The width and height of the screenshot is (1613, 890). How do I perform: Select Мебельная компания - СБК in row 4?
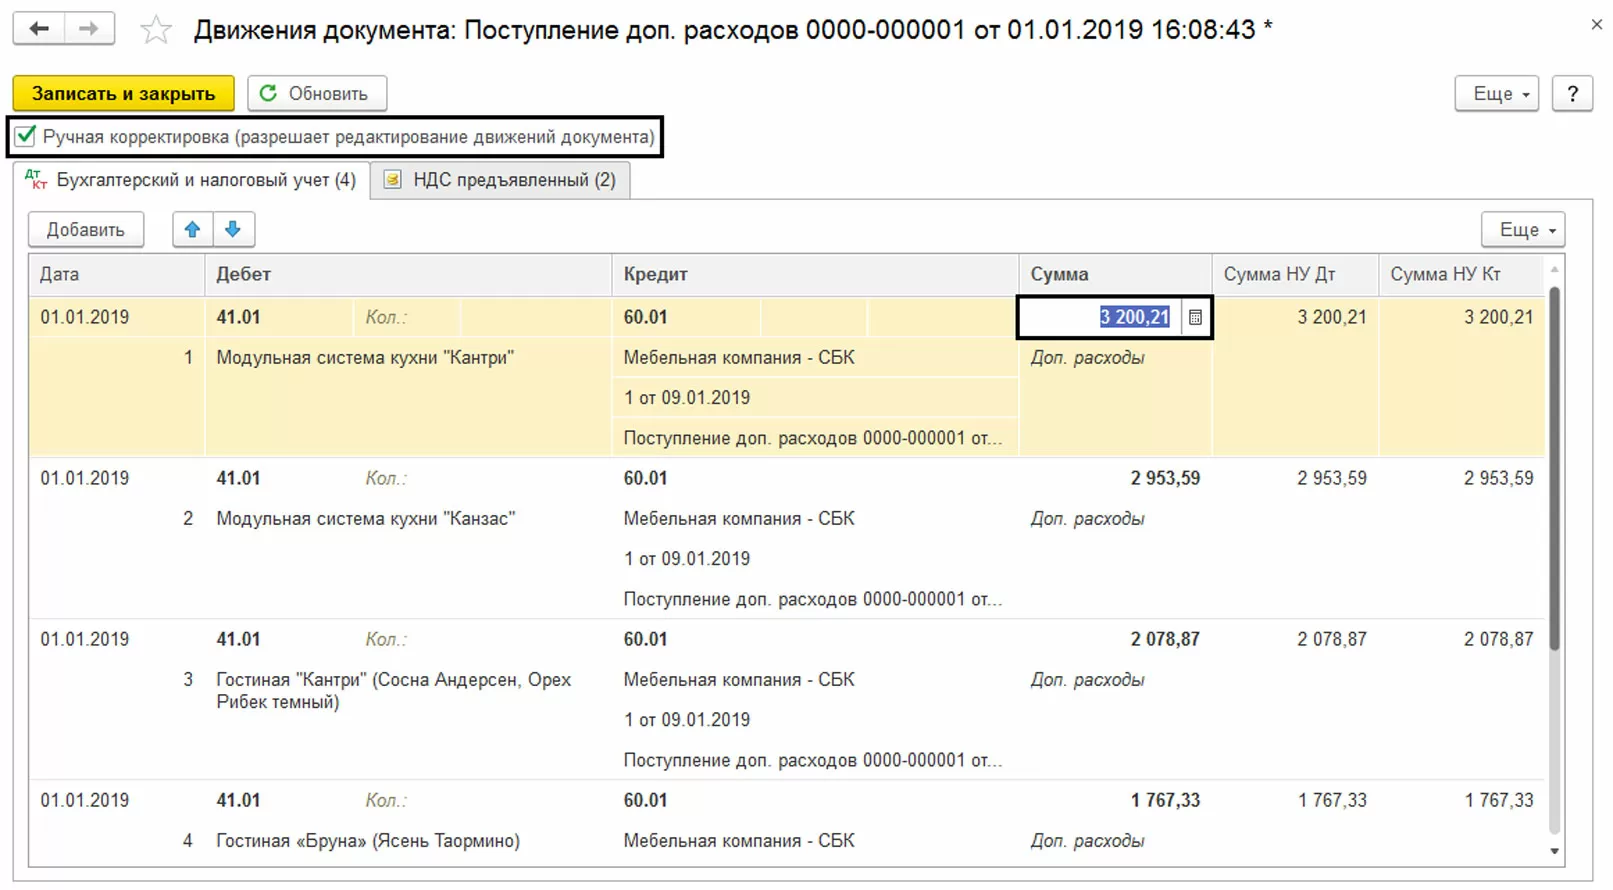click(x=739, y=841)
